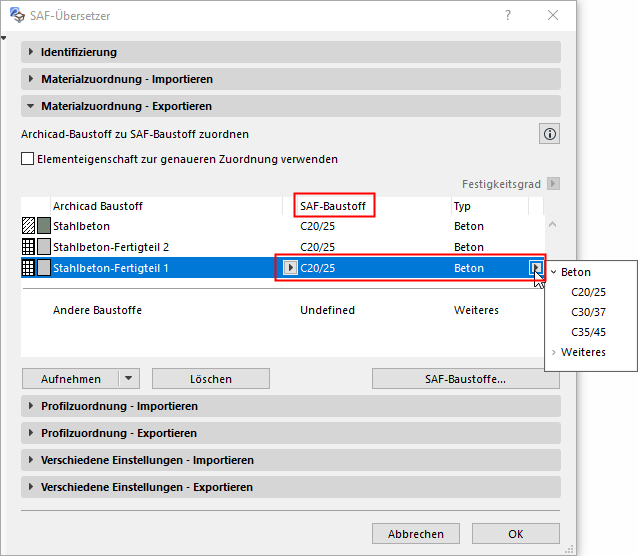638x556 pixels.
Task: Click Abbrechen to cancel
Action: click(x=416, y=534)
